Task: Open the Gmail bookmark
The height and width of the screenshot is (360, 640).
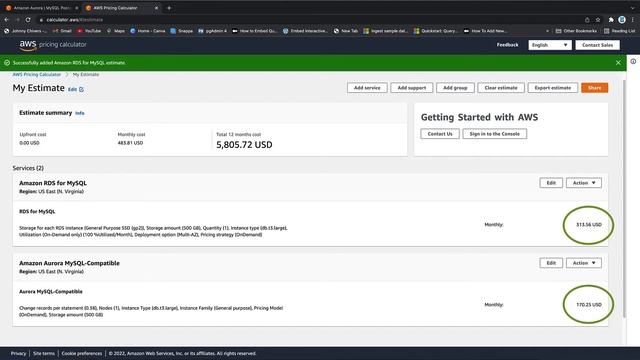Action: click(x=62, y=31)
